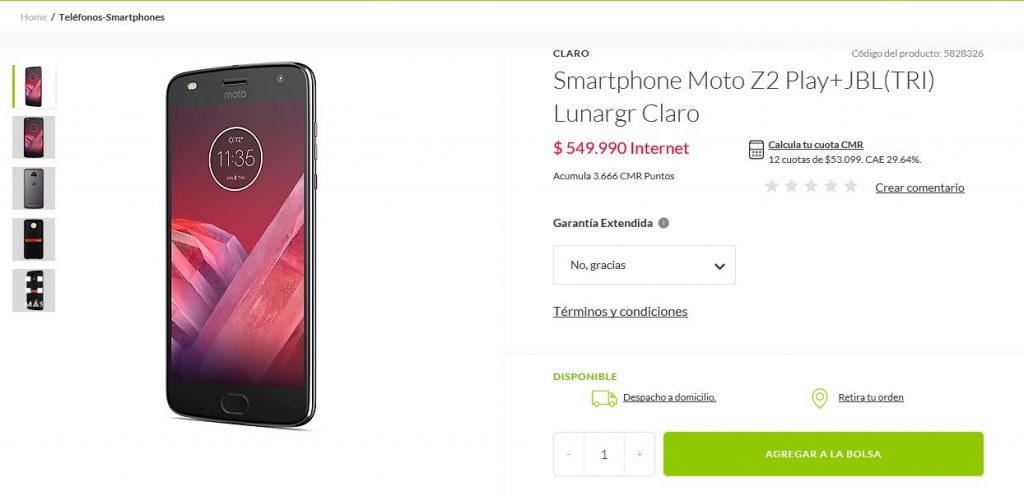Go to Home in the breadcrumb

[x=33, y=17]
